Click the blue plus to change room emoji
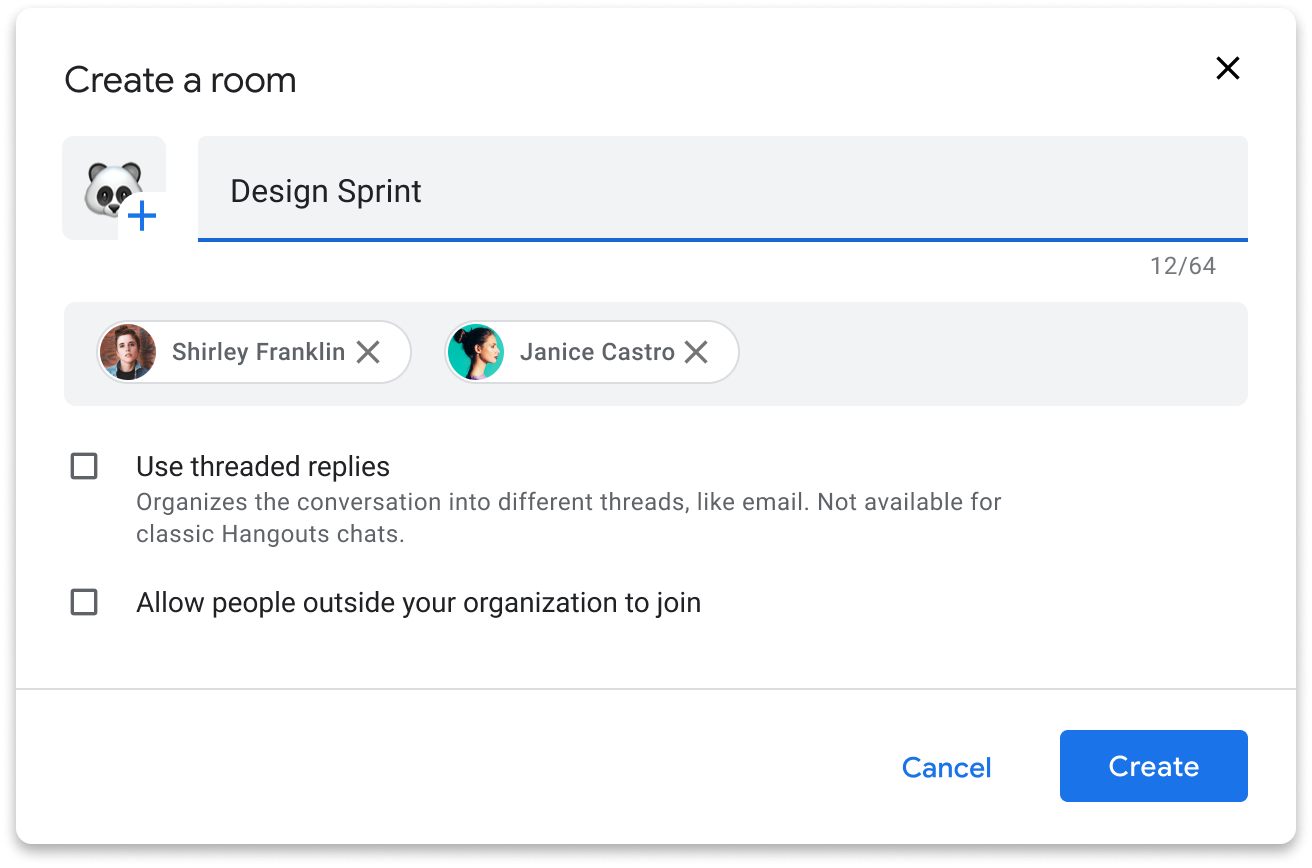This screenshot has width=1312, height=868. click(x=143, y=216)
